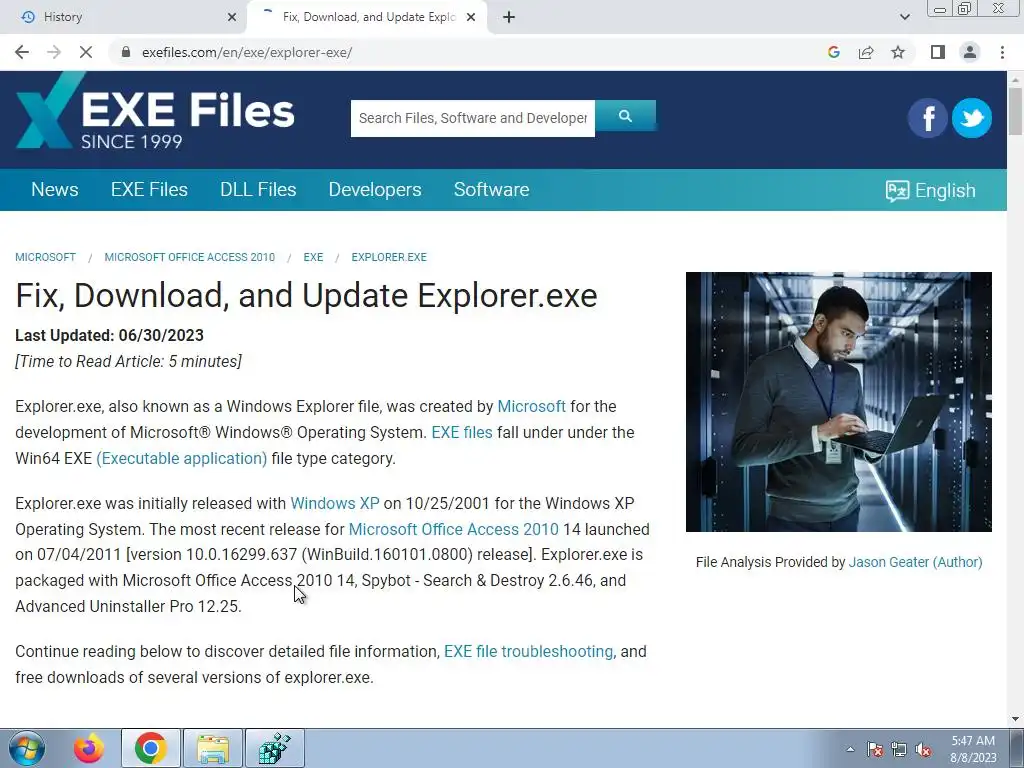Open Action Center flag tray icon
This screenshot has width=1024, height=768.
coord(875,749)
